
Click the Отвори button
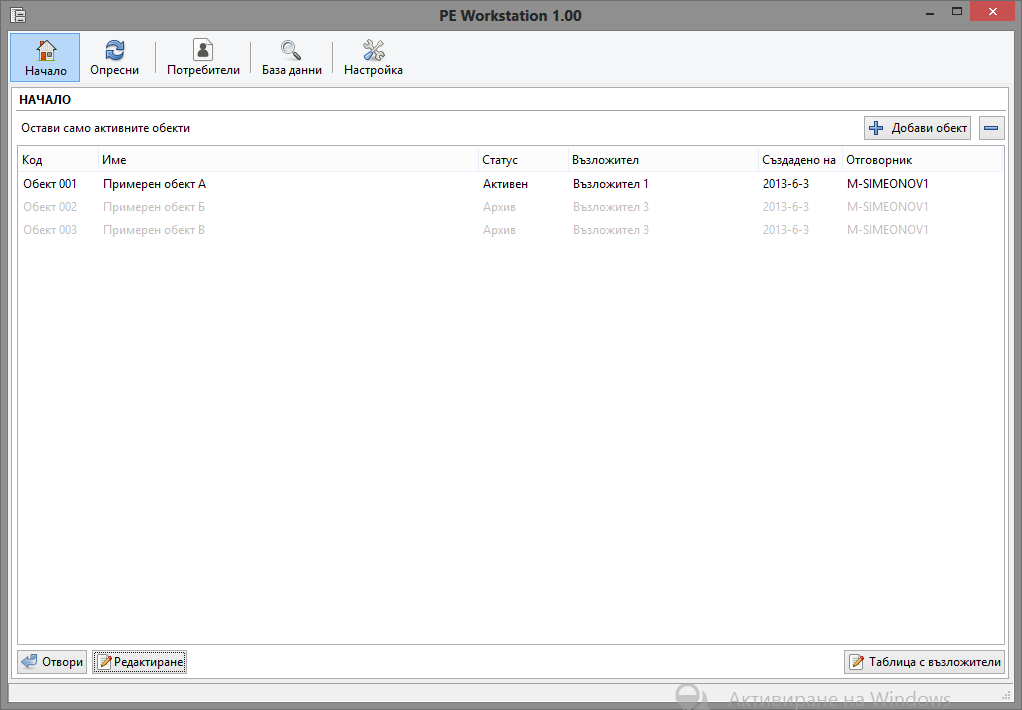click(52, 662)
